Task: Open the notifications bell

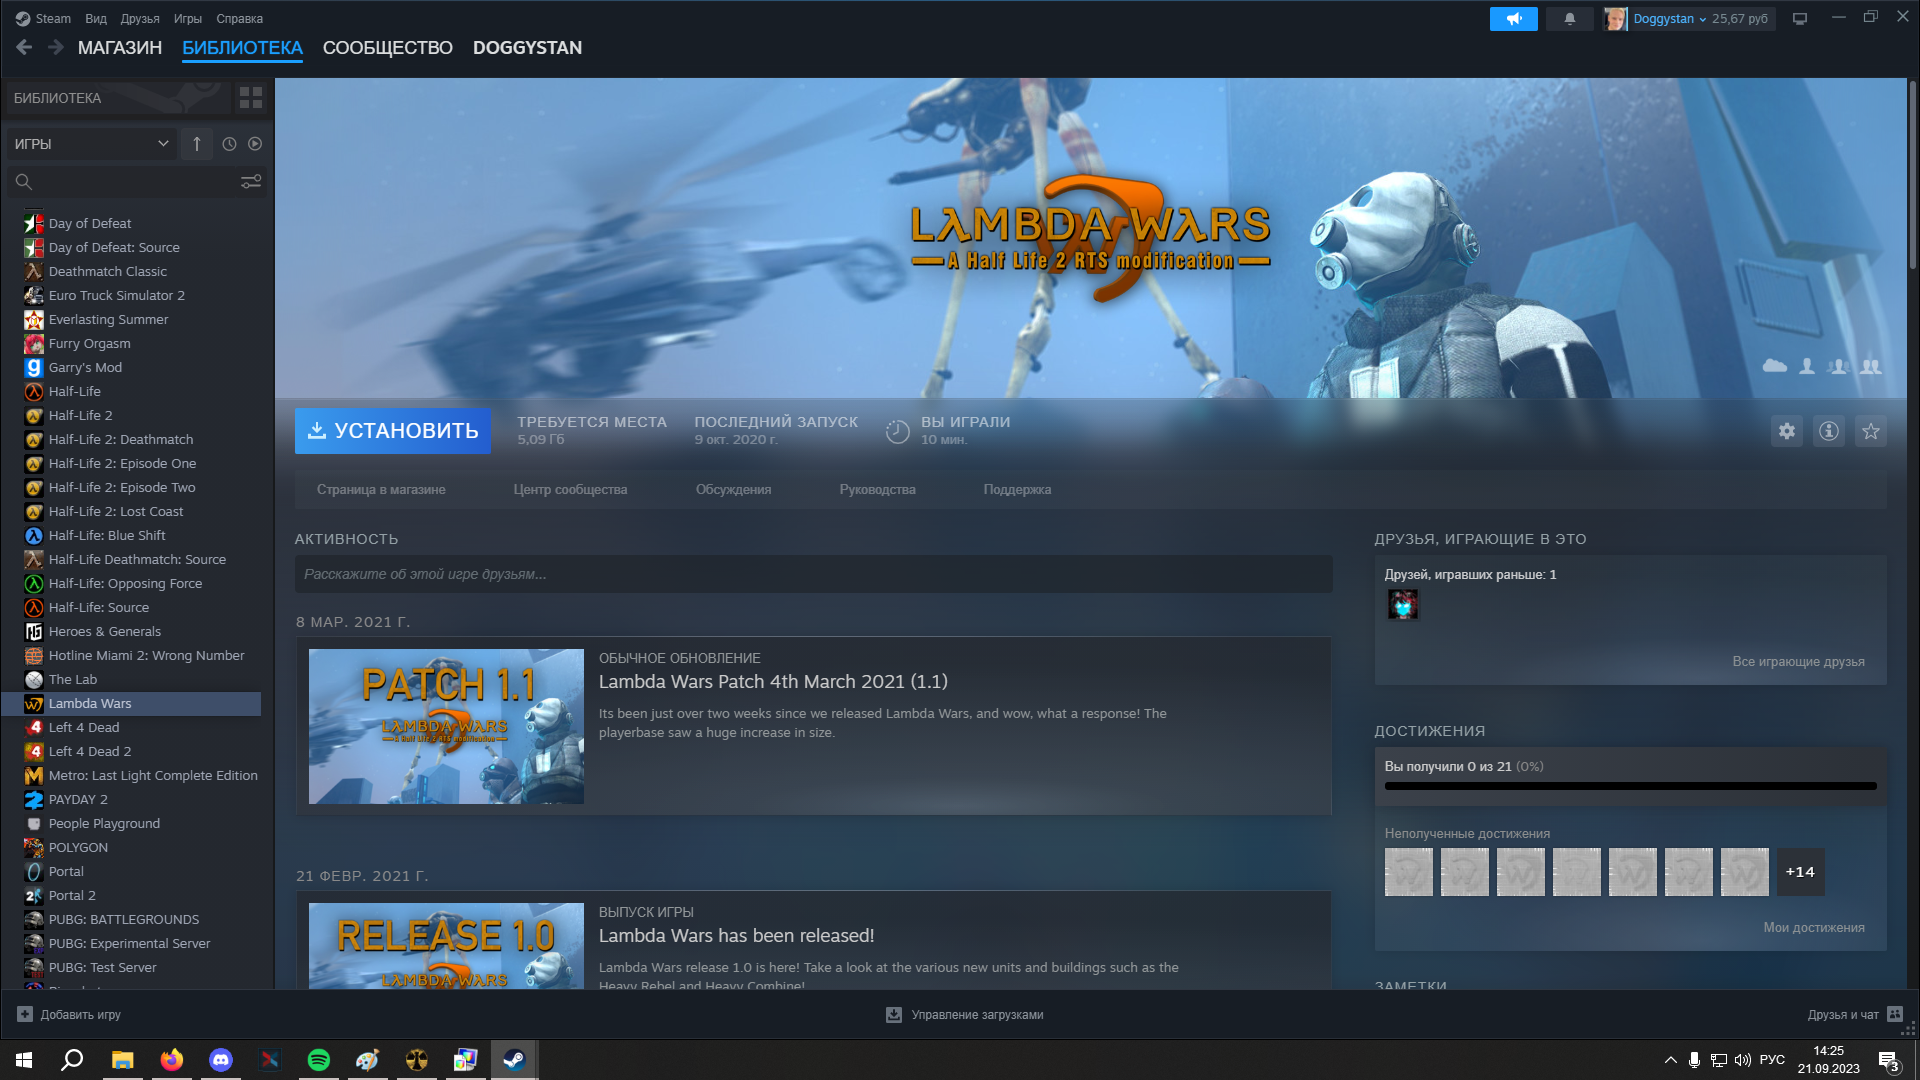Action: [x=1569, y=19]
